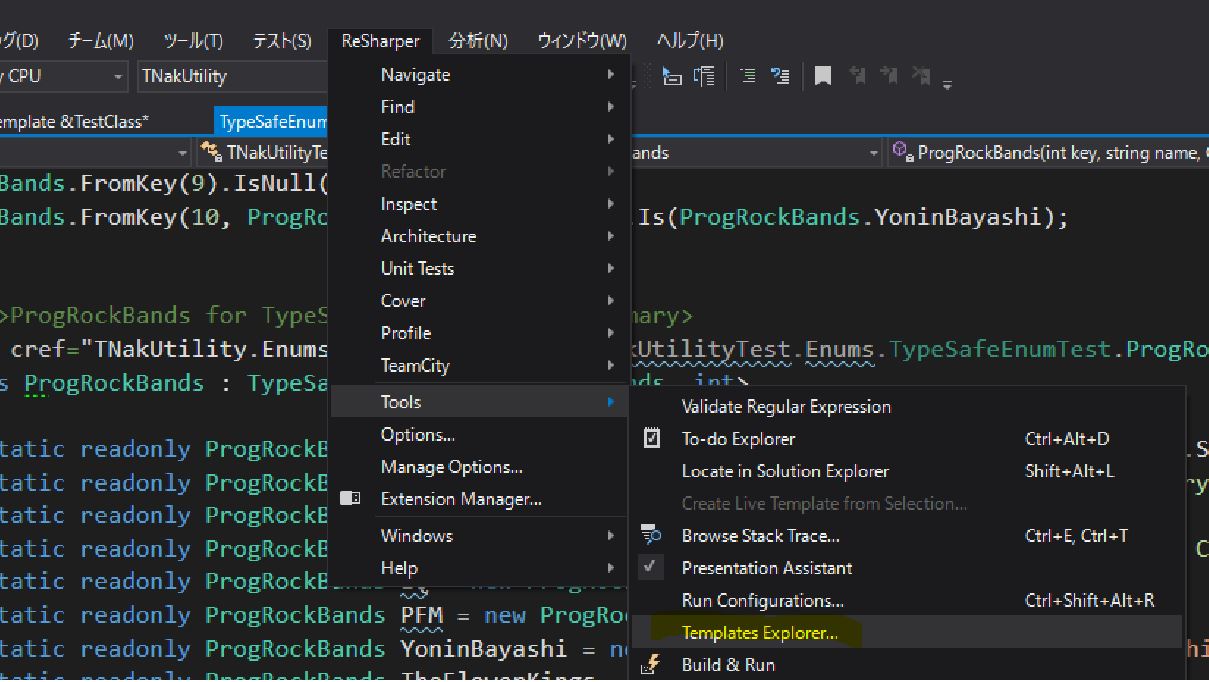This screenshot has height=682, width=1209.
Task: Click the To-do Explorer clipboard icon
Action: pyautogui.click(x=652, y=438)
